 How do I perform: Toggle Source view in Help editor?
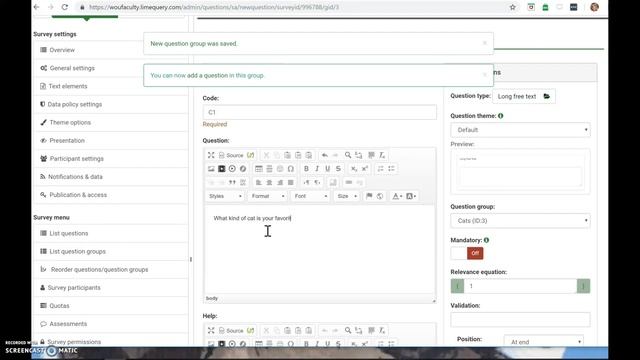coord(231,330)
